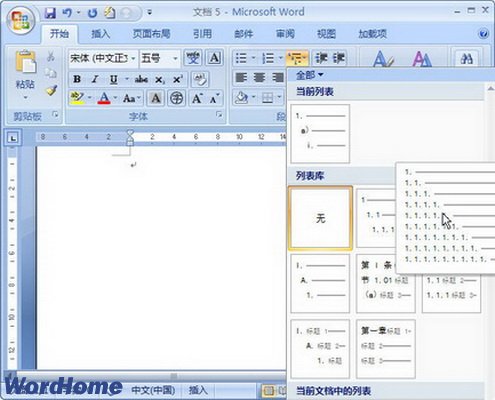Clear formatting with the eraser icon
495x400 pixels.
point(200,79)
